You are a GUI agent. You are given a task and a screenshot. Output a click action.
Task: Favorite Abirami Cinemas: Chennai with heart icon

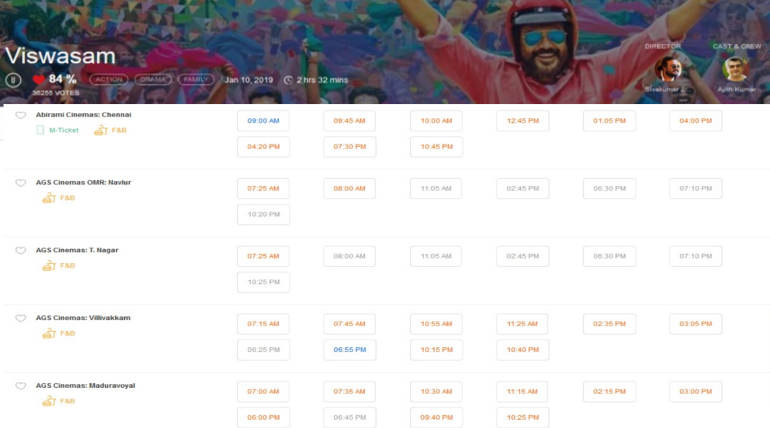click(20, 116)
